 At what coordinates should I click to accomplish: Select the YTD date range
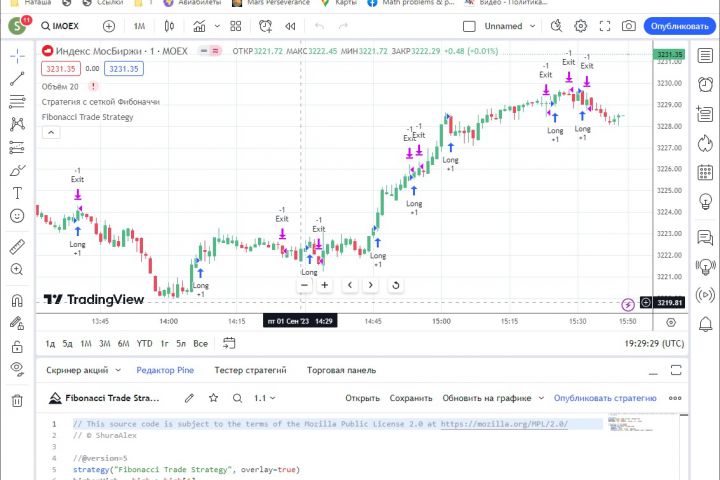pos(144,344)
